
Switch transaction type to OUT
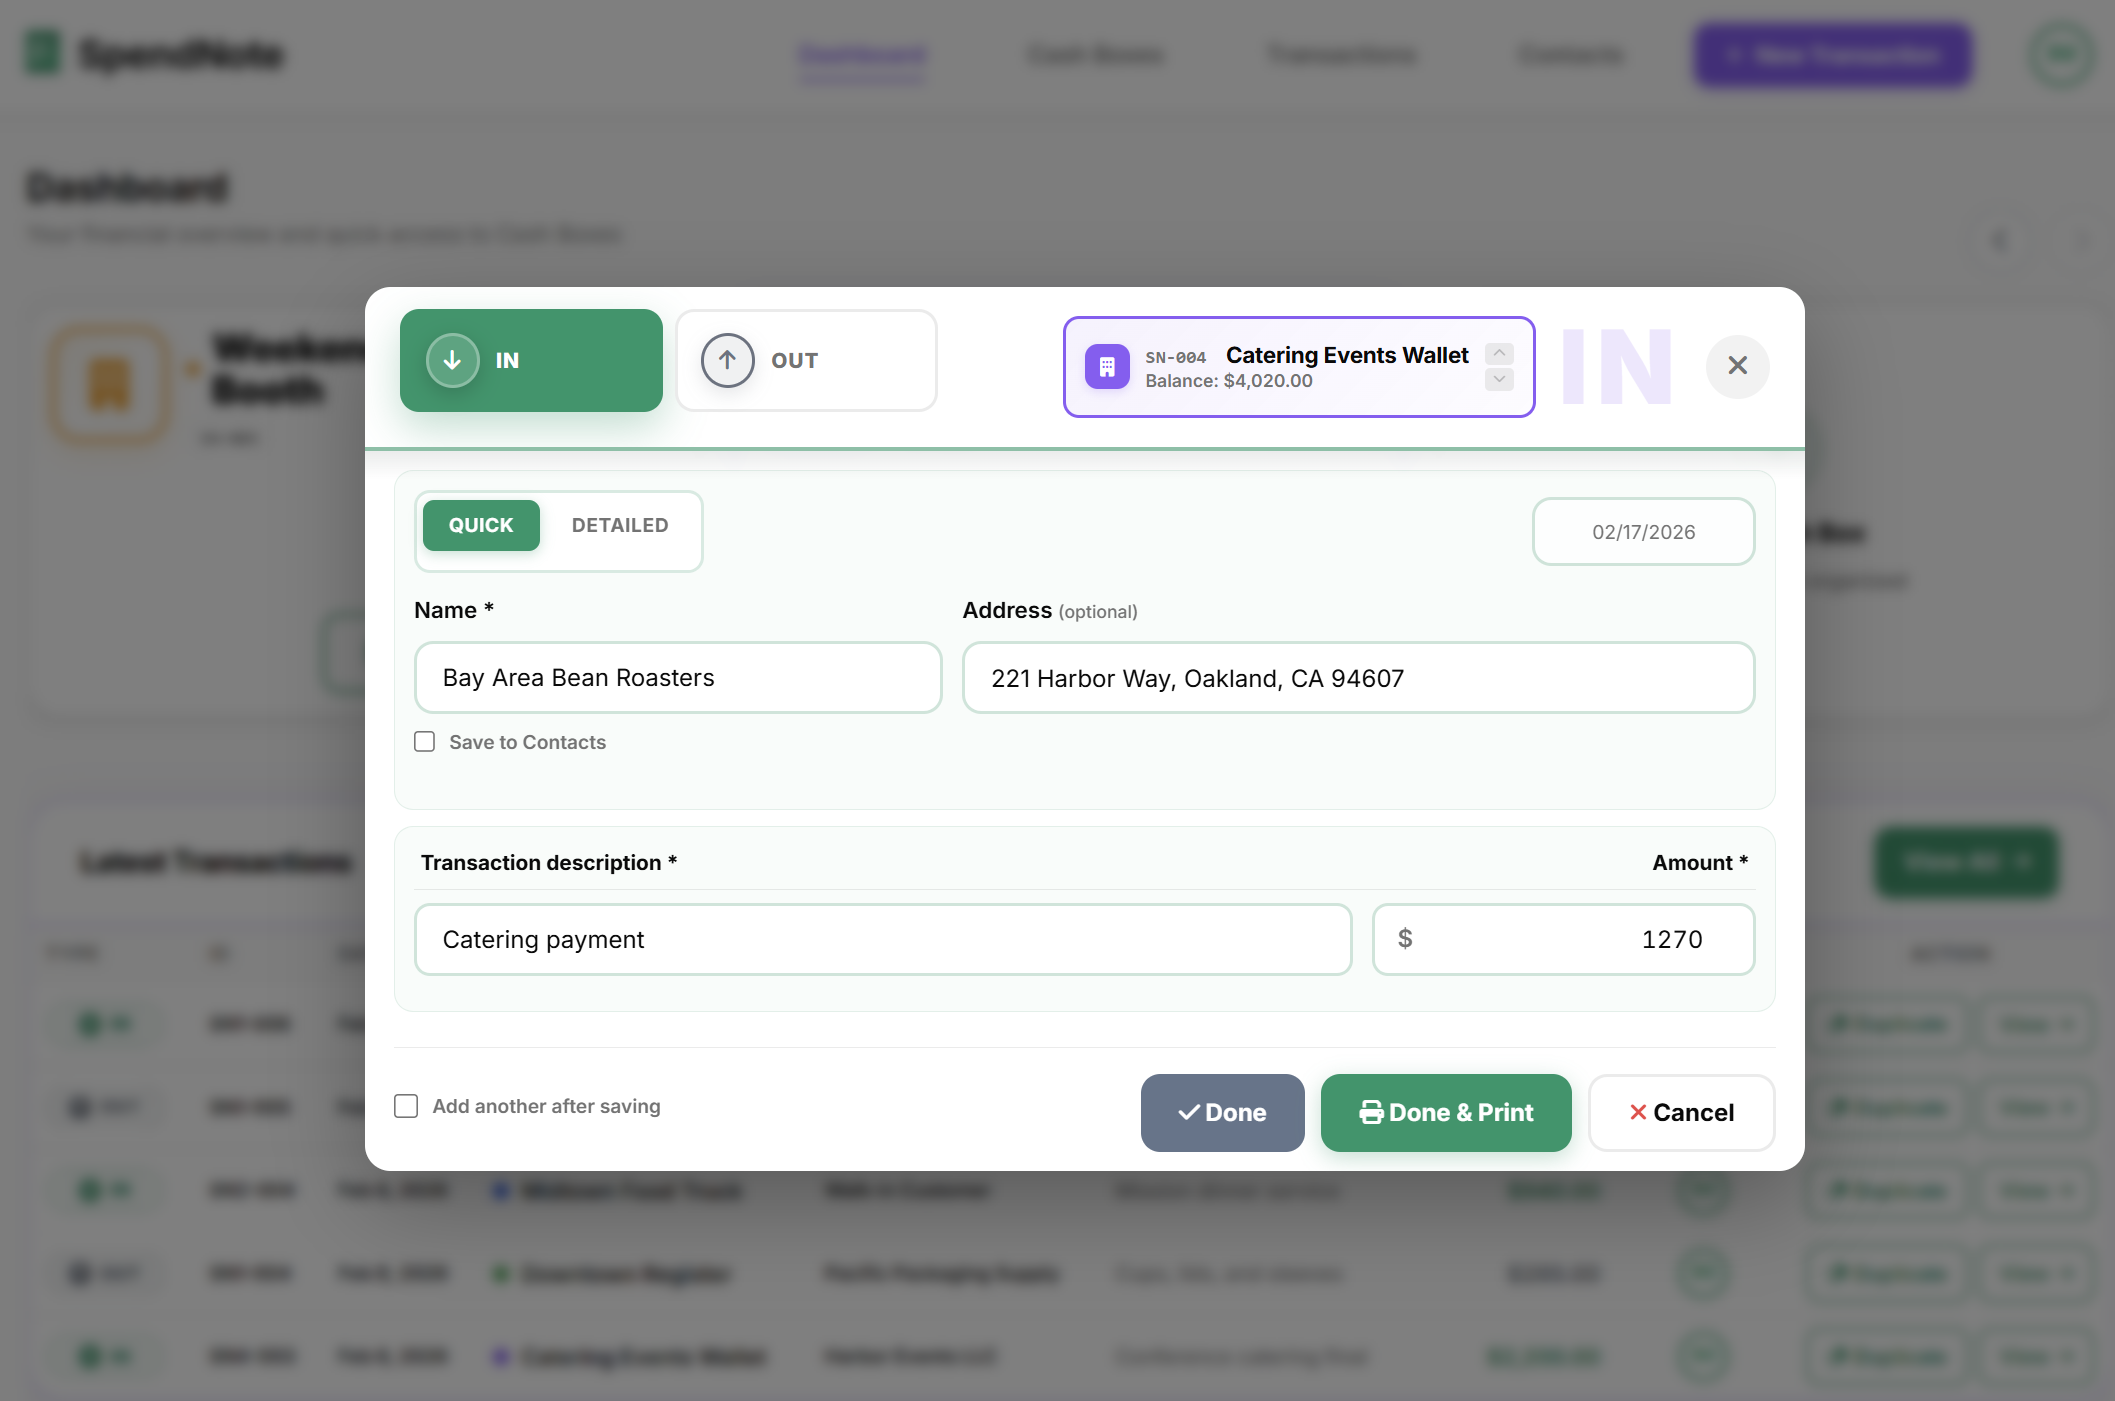coord(806,360)
